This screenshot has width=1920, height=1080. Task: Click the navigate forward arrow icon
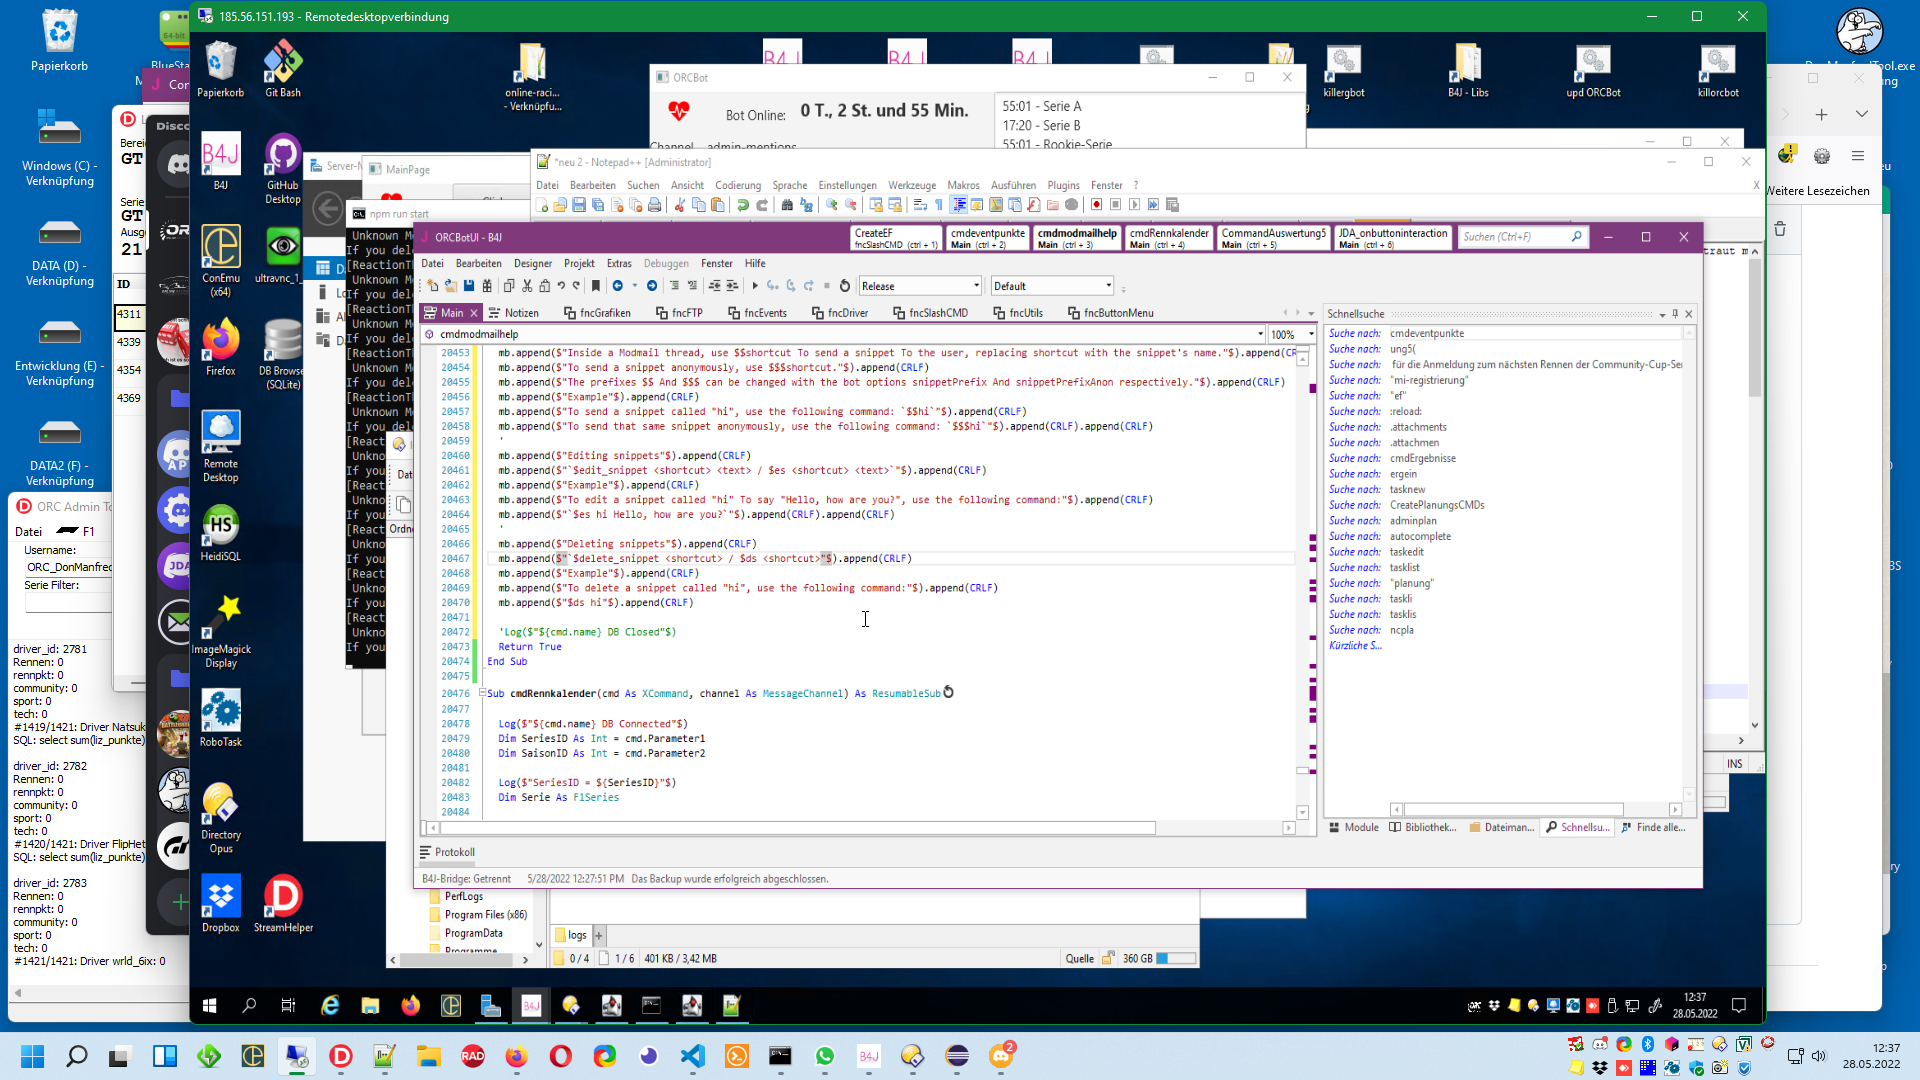[652, 286]
